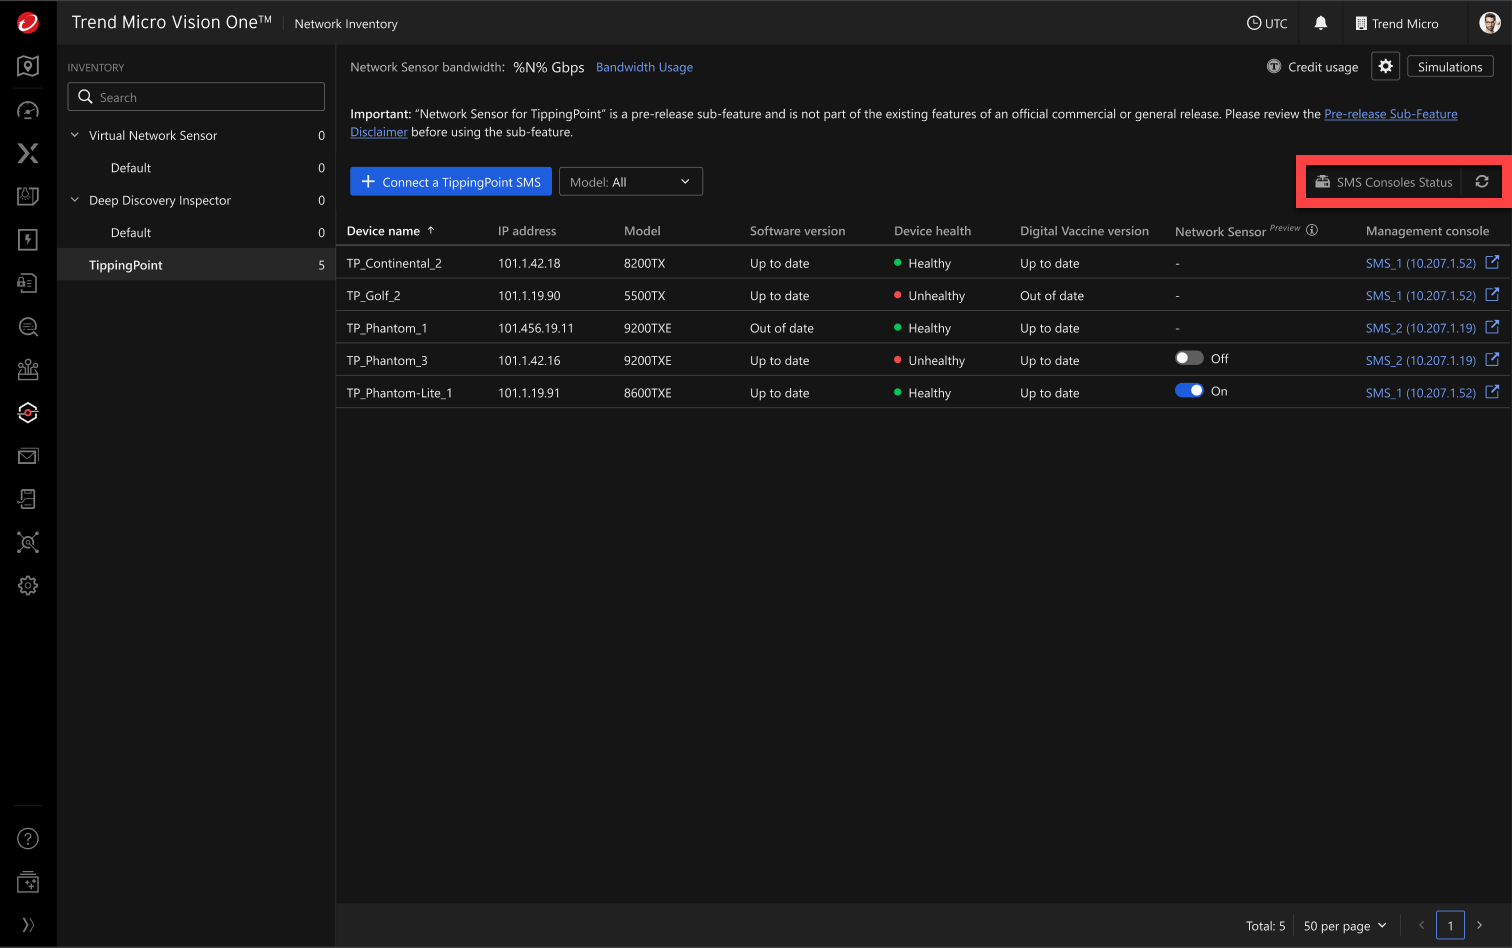This screenshot has height=948, width=1512.
Task: Change the 50 per page dropdown
Action: point(1345,926)
